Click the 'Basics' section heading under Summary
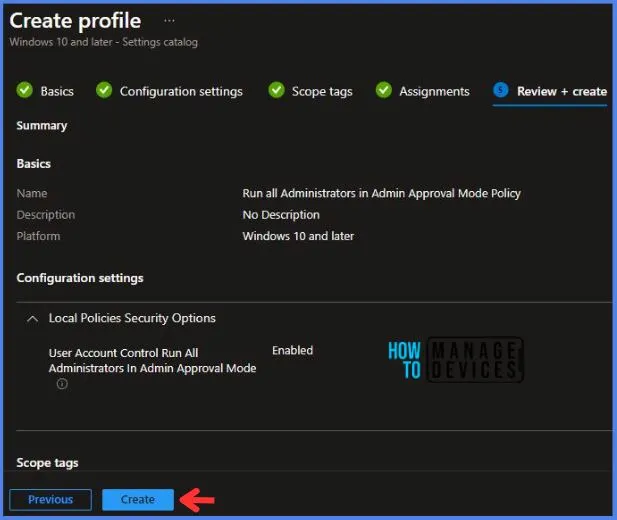 point(33,164)
